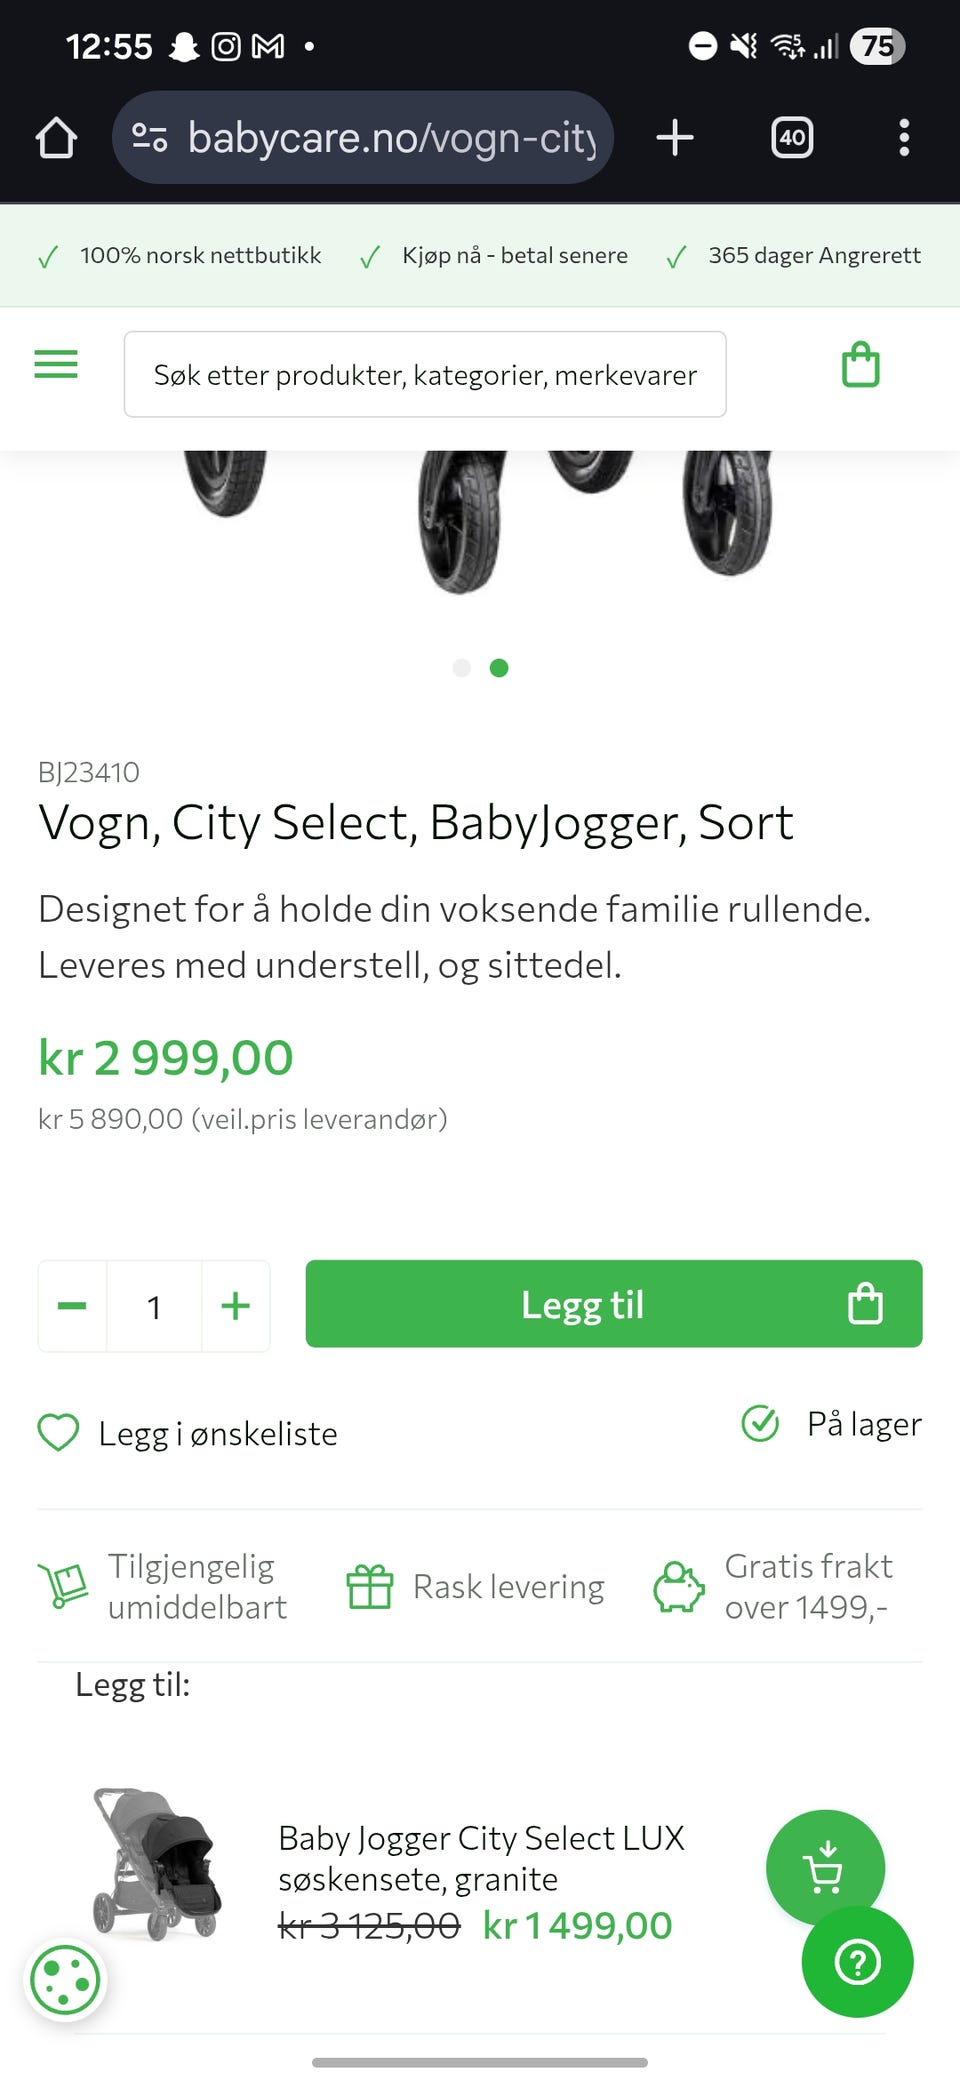Open a new browser tab

(x=675, y=138)
